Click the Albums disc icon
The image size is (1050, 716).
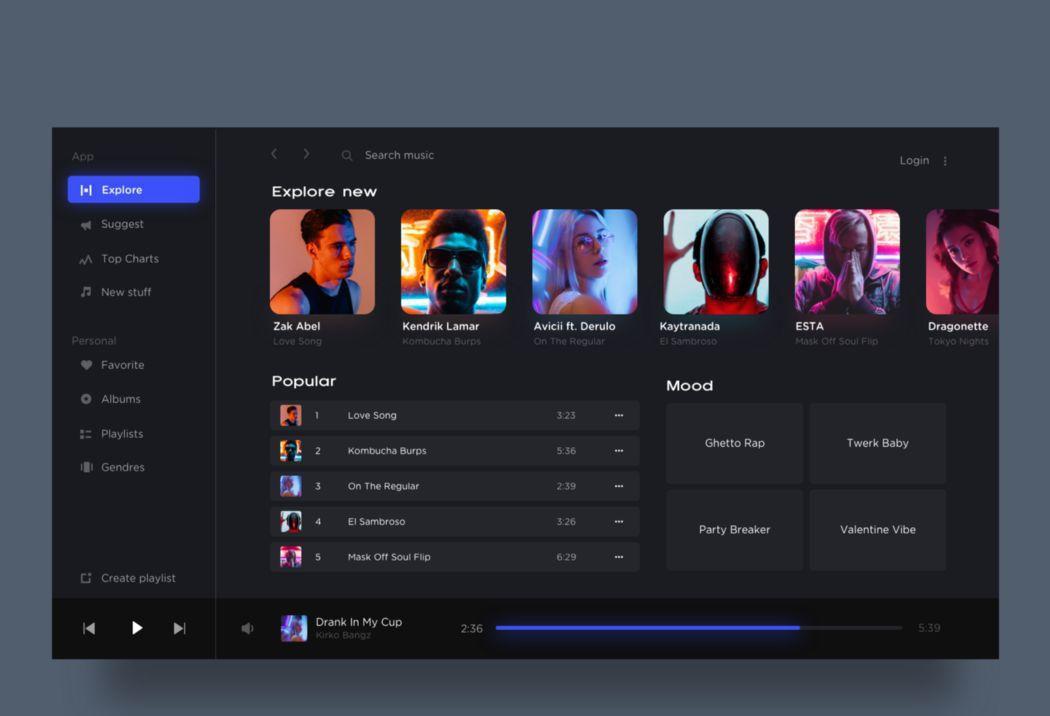[86, 399]
